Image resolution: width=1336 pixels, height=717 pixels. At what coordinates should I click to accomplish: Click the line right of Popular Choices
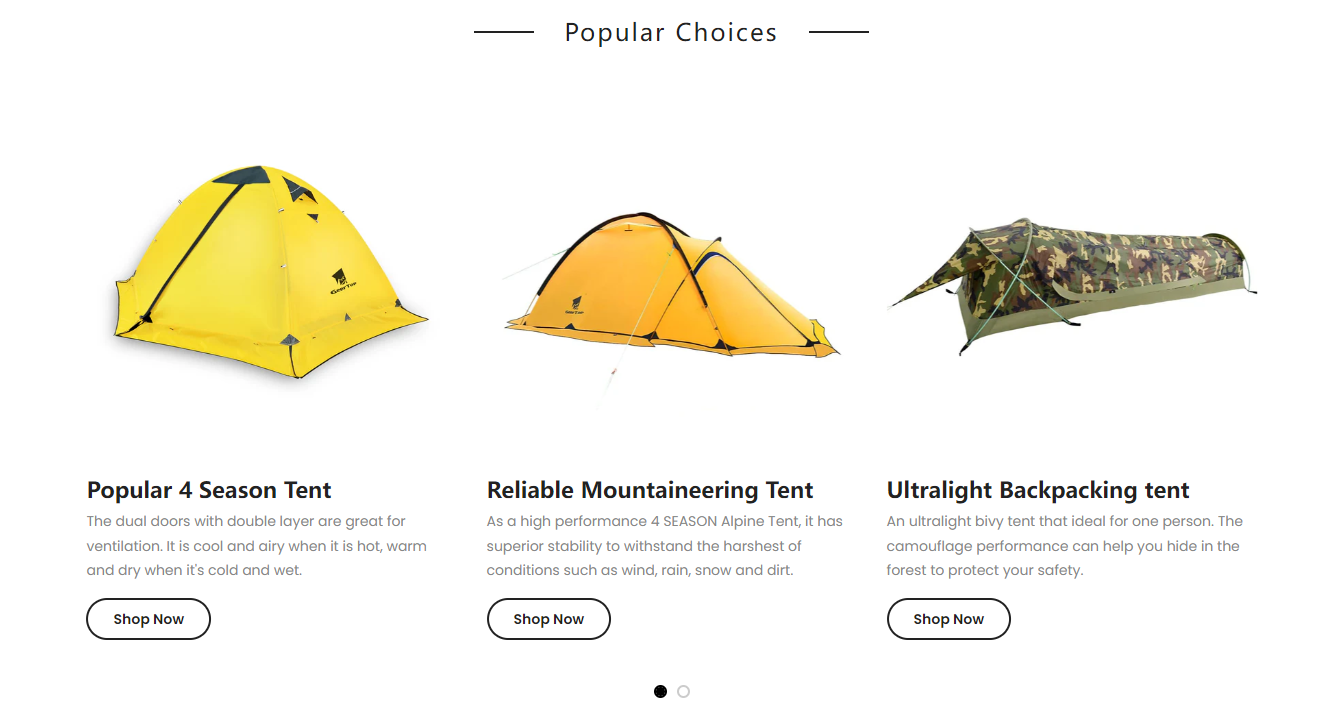click(838, 32)
